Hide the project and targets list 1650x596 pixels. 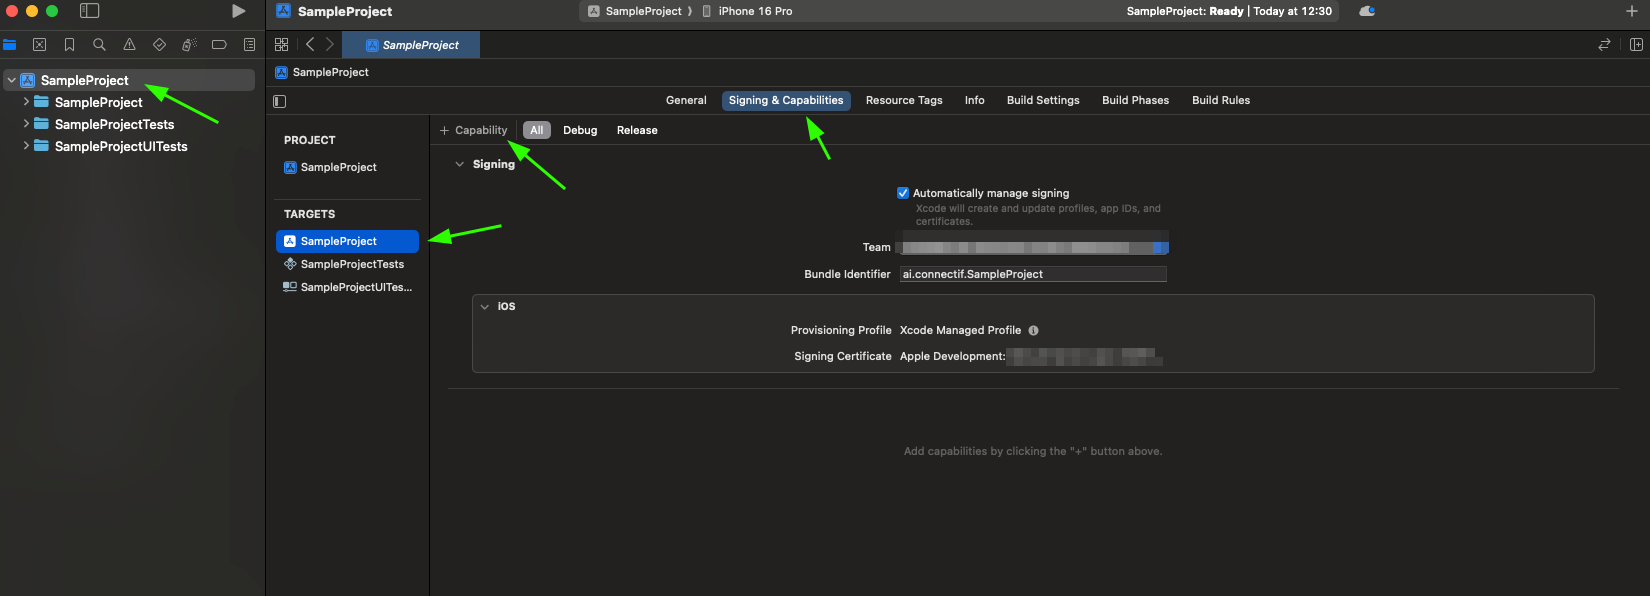(280, 101)
